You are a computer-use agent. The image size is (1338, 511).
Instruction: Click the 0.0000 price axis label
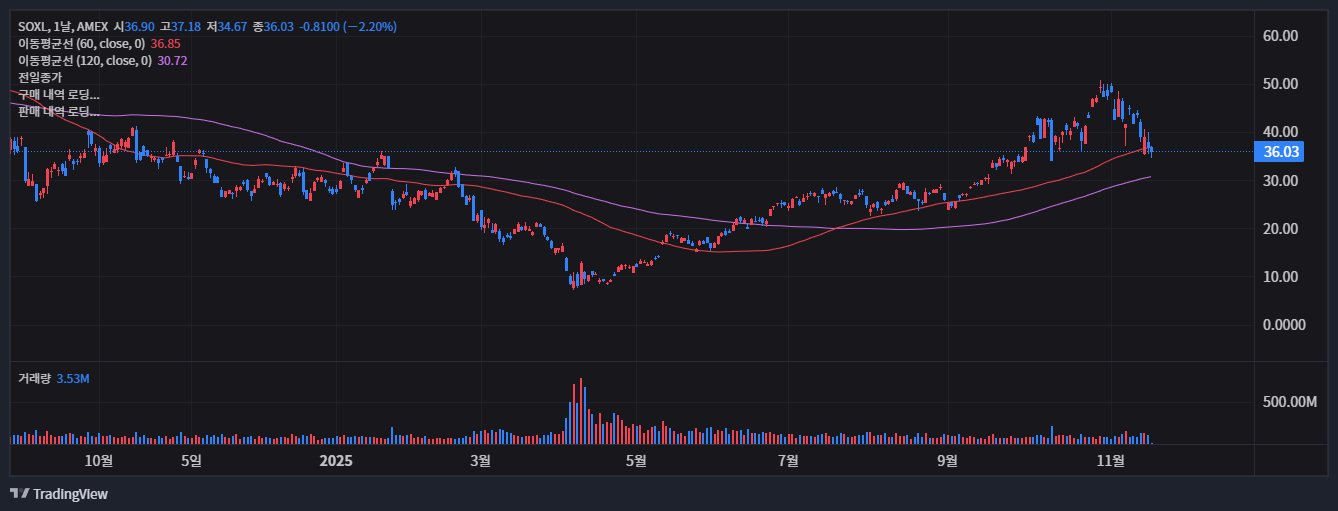pyautogui.click(x=1284, y=325)
